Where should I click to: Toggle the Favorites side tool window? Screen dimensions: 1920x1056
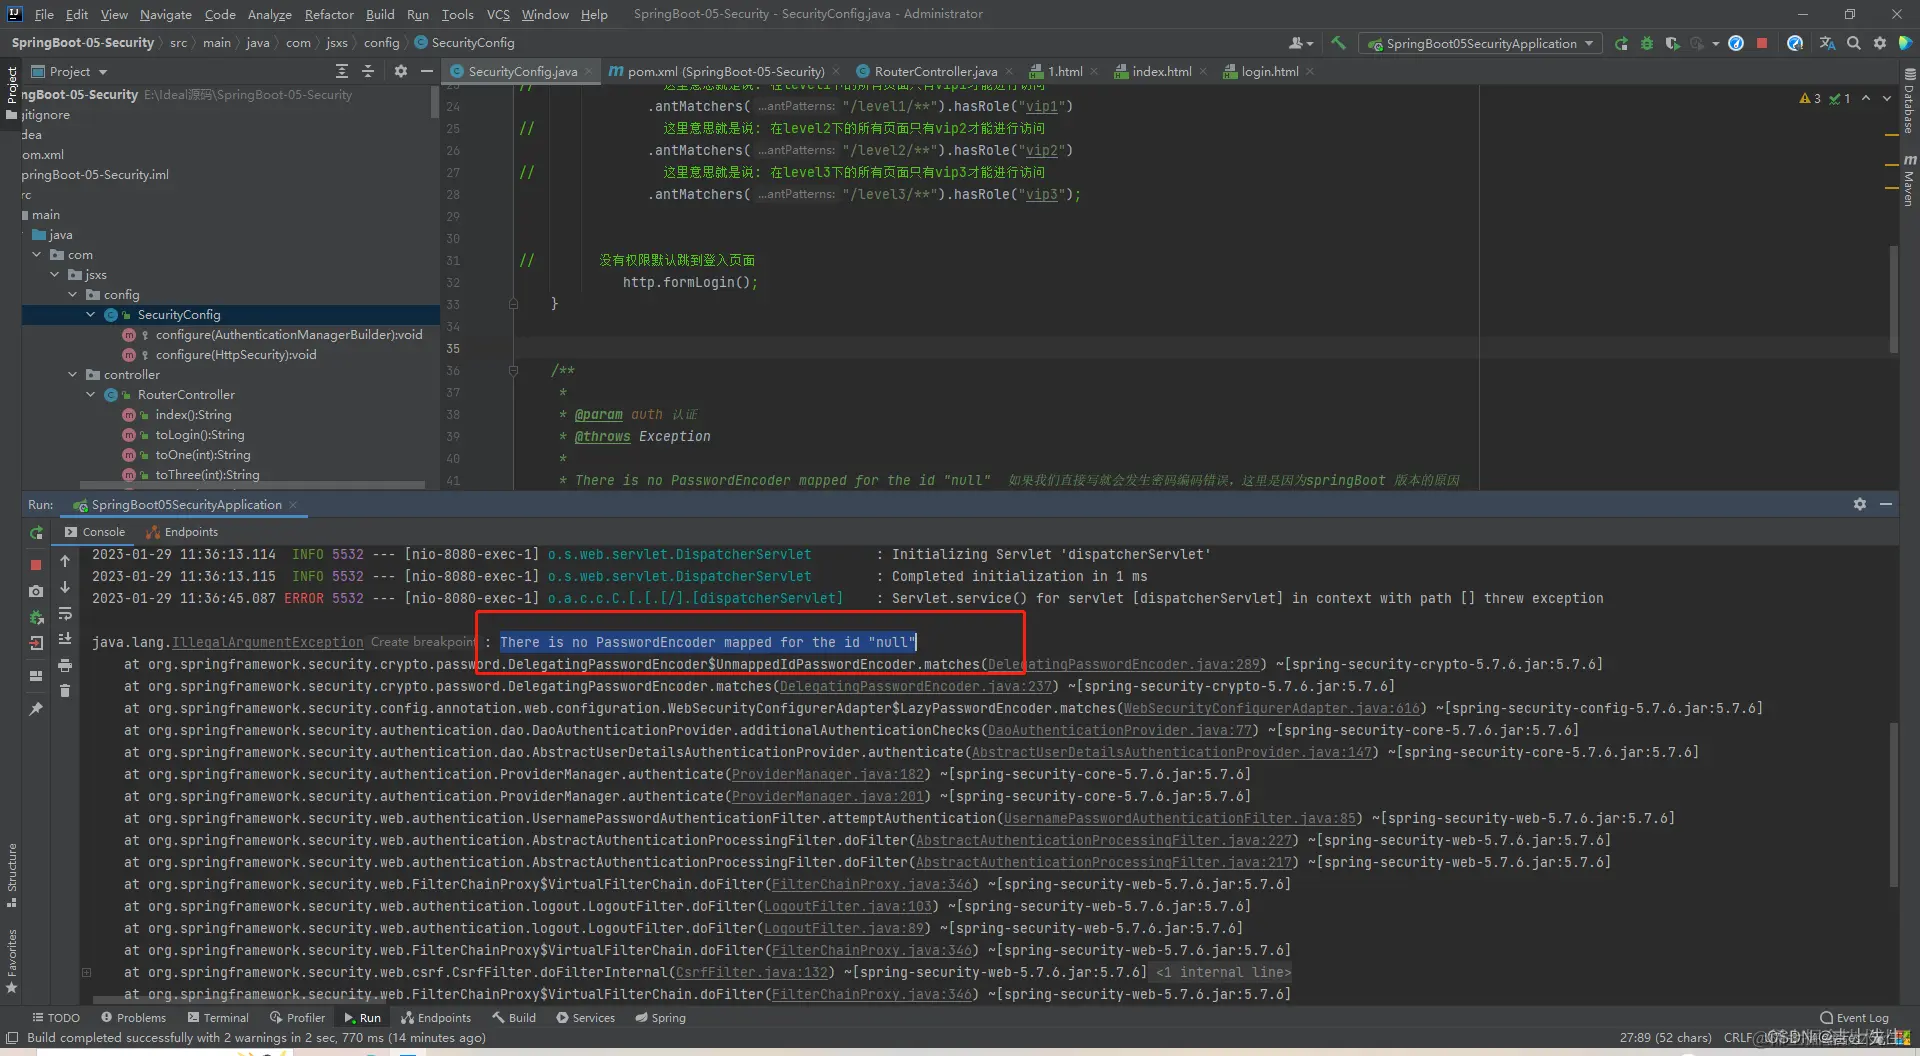pos(11,960)
